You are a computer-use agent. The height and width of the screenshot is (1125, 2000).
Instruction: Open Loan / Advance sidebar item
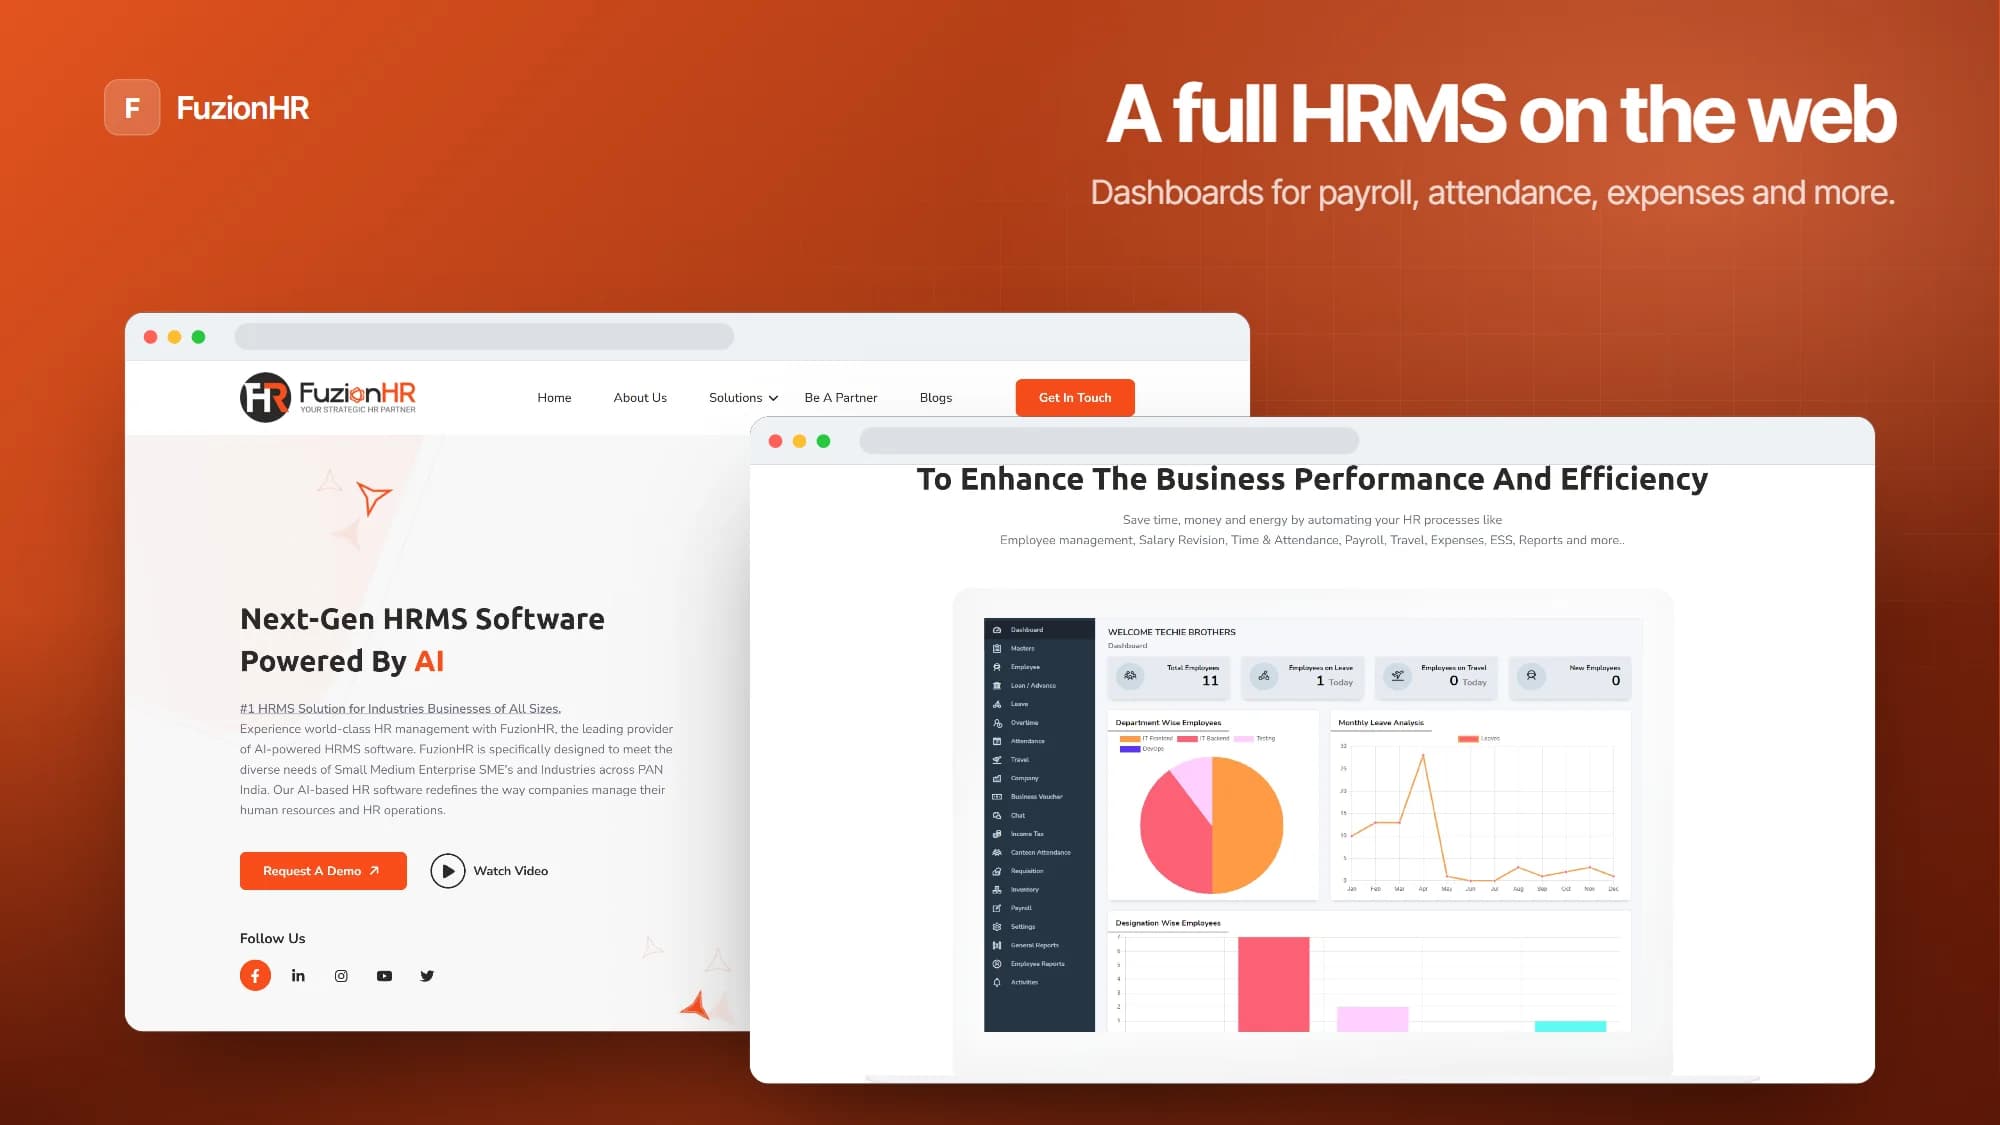[x=1039, y=686]
